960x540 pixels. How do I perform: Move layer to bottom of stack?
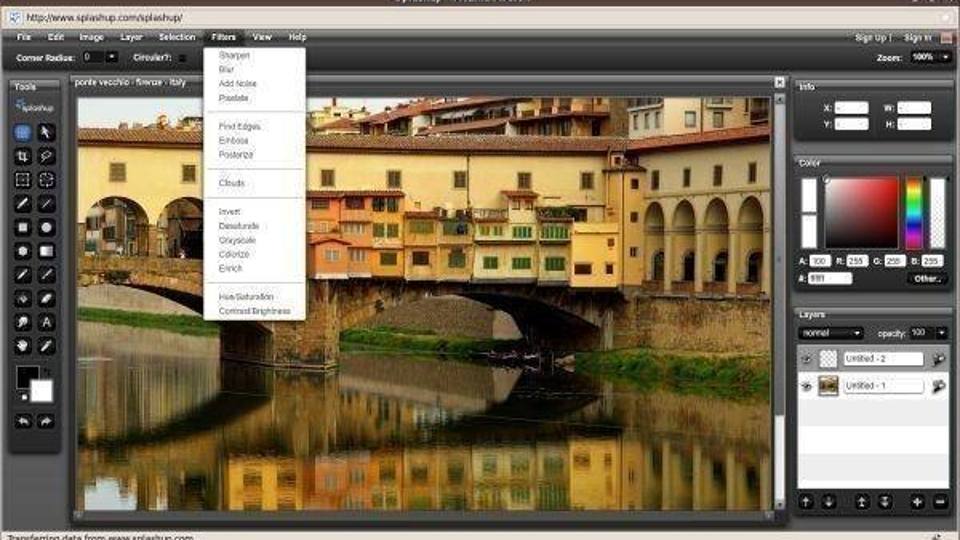pyautogui.click(x=885, y=502)
